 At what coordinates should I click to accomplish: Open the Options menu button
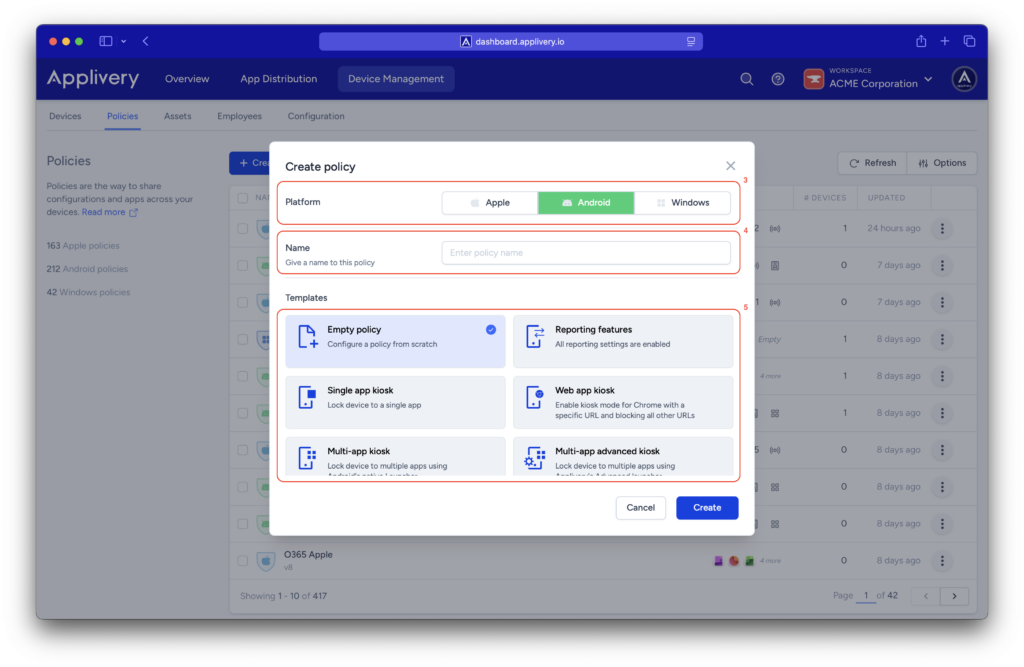point(942,163)
